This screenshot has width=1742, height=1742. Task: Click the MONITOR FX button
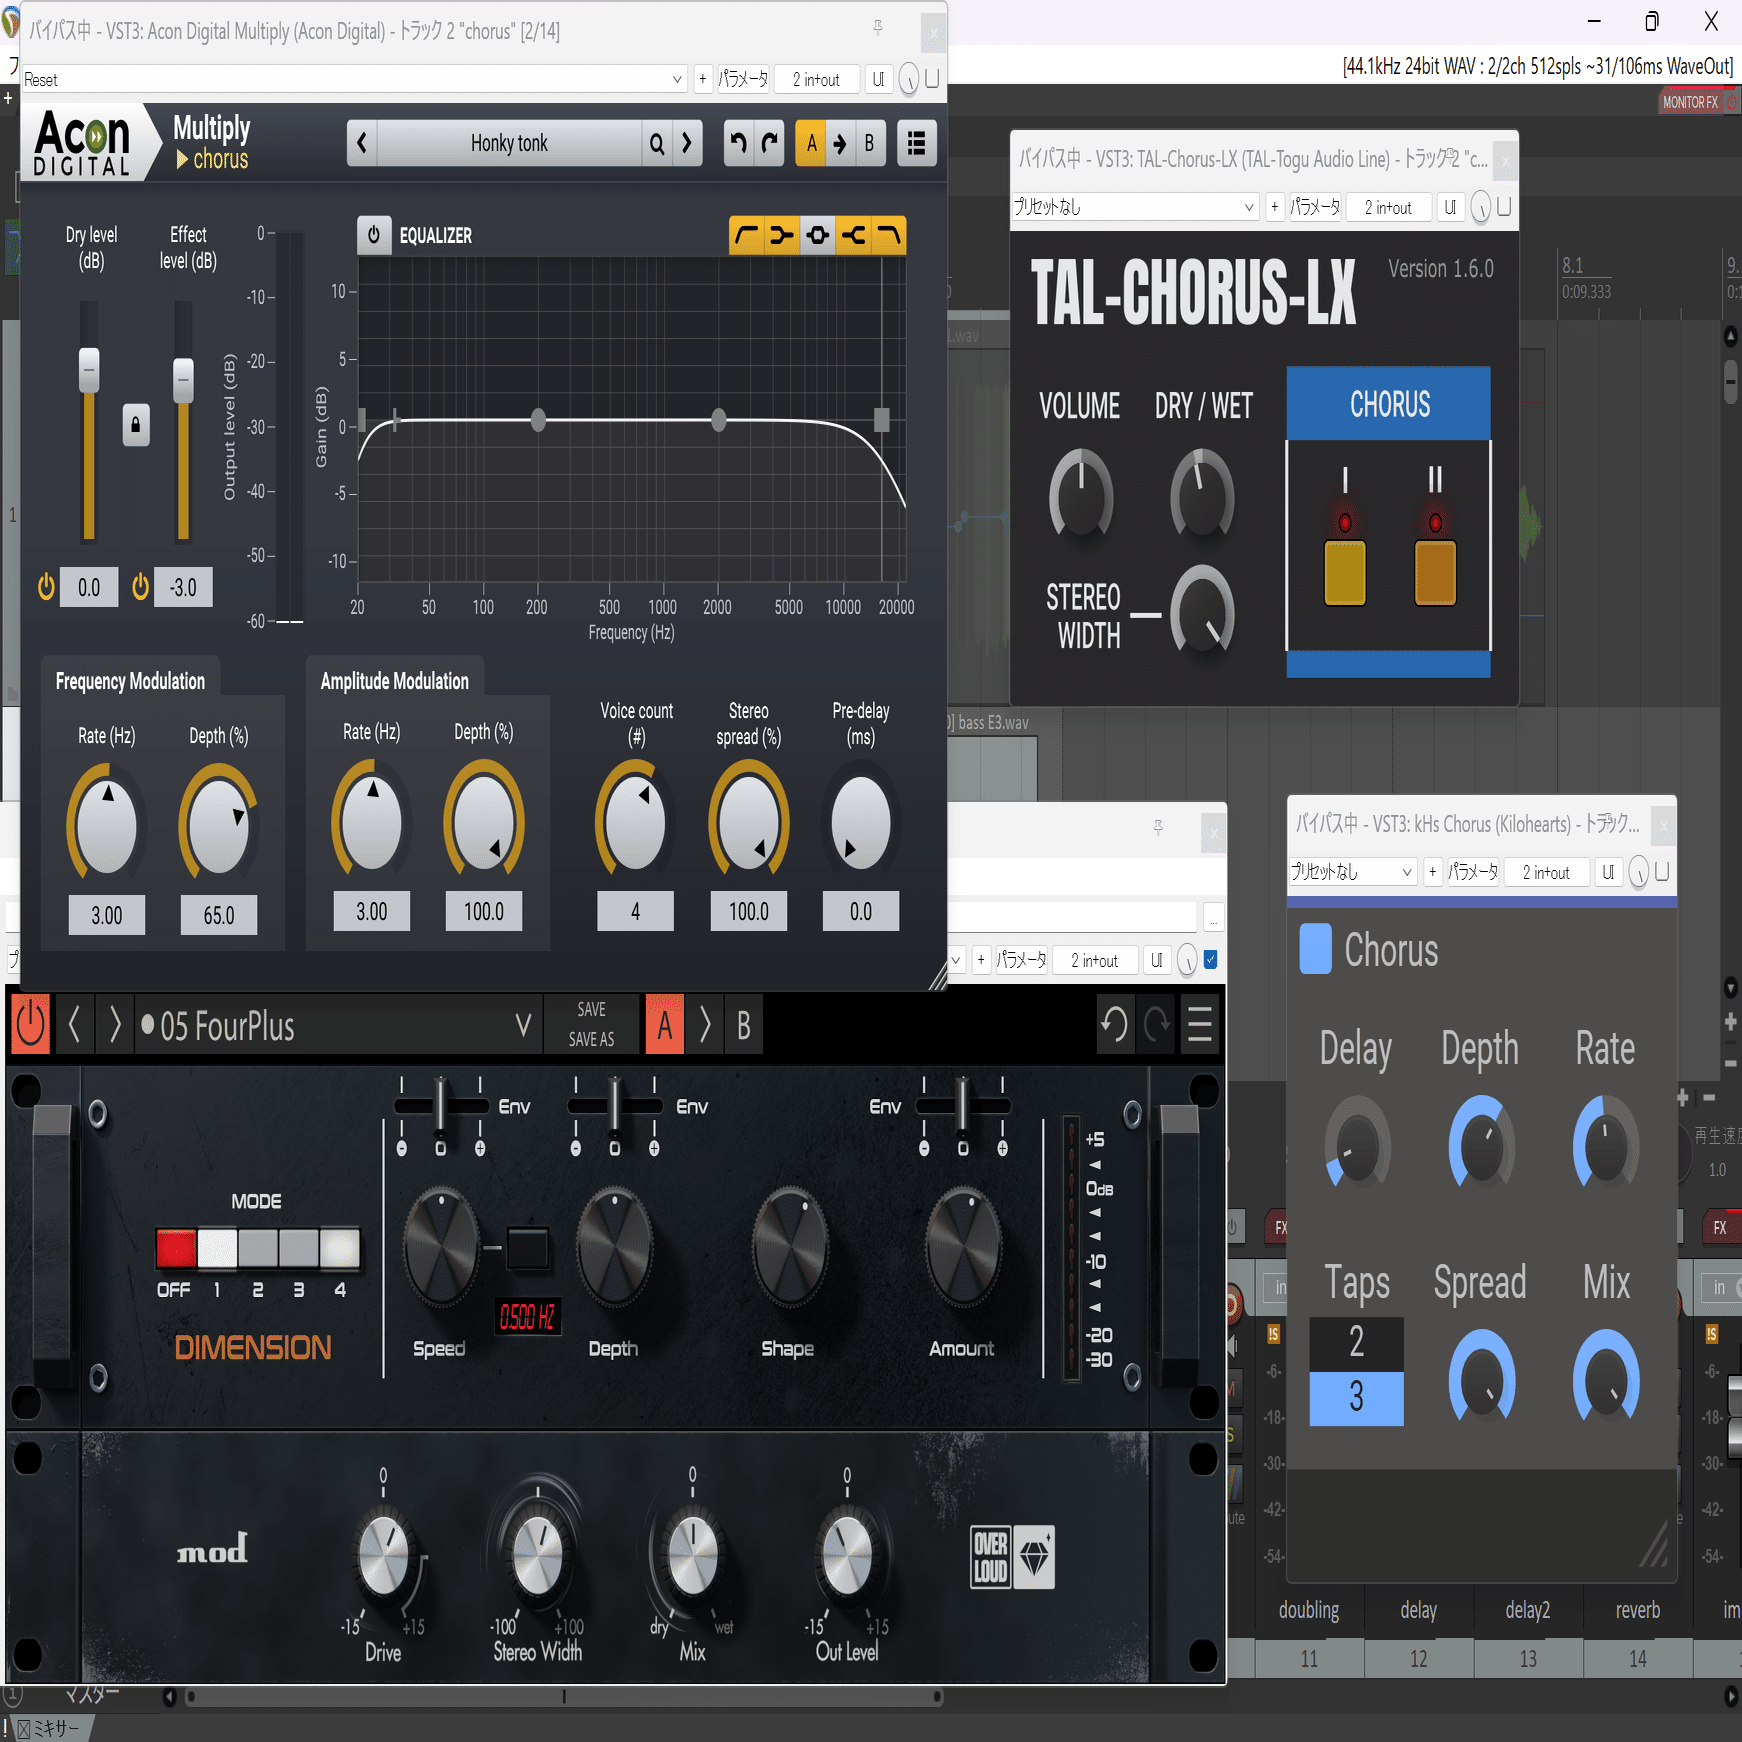coord(1690,102)
